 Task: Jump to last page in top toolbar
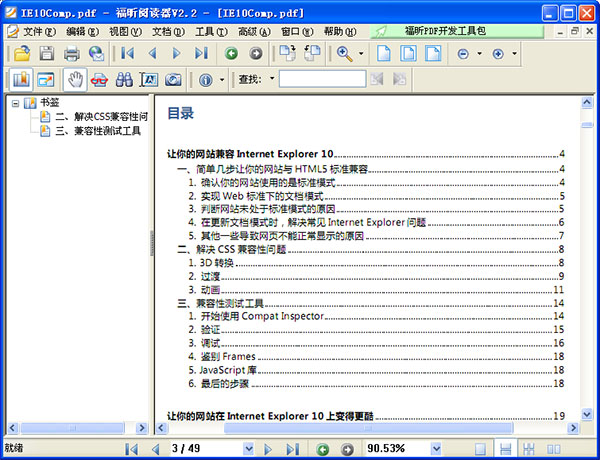[201, 53]
